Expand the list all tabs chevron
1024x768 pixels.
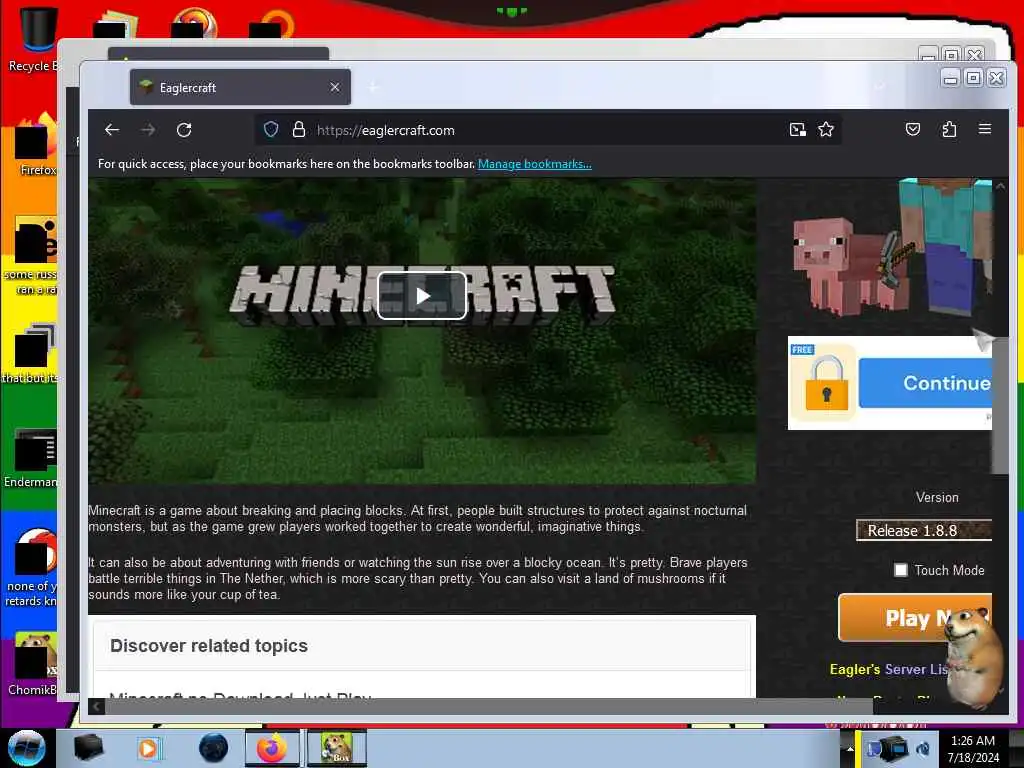click(x=880, y=87)
